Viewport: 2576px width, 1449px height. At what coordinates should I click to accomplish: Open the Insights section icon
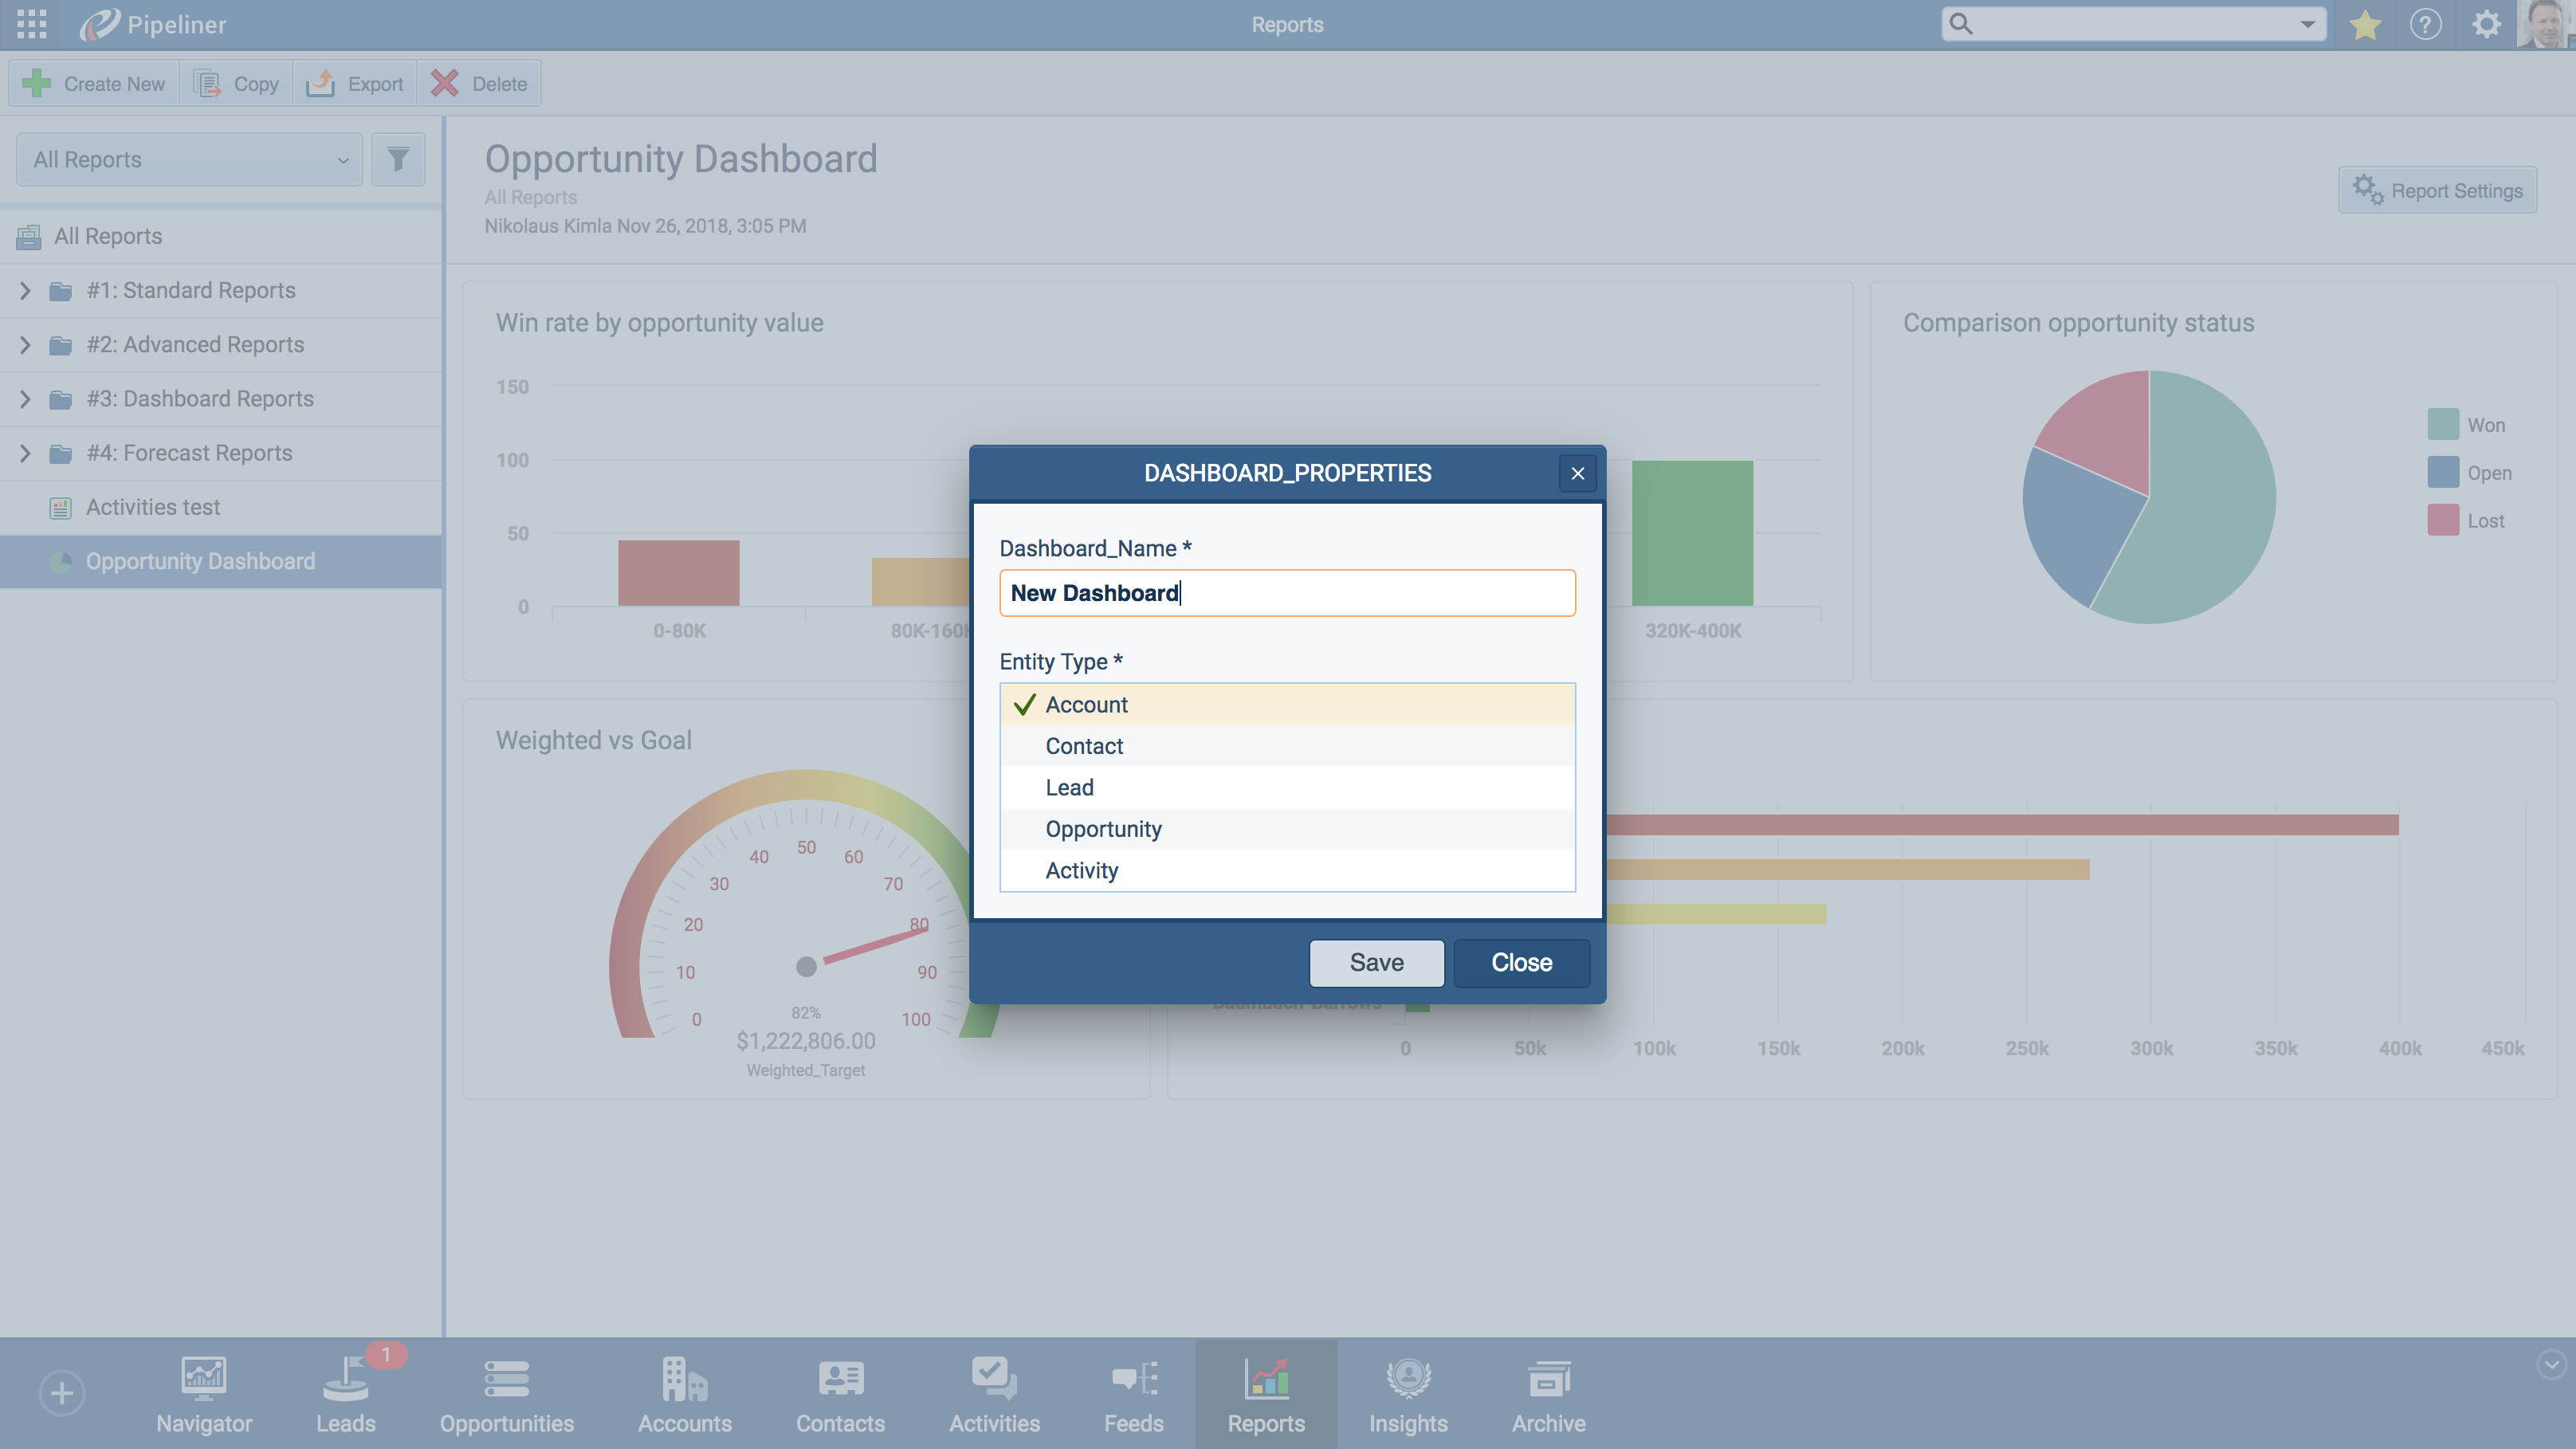click(x=1407, y=1393)
